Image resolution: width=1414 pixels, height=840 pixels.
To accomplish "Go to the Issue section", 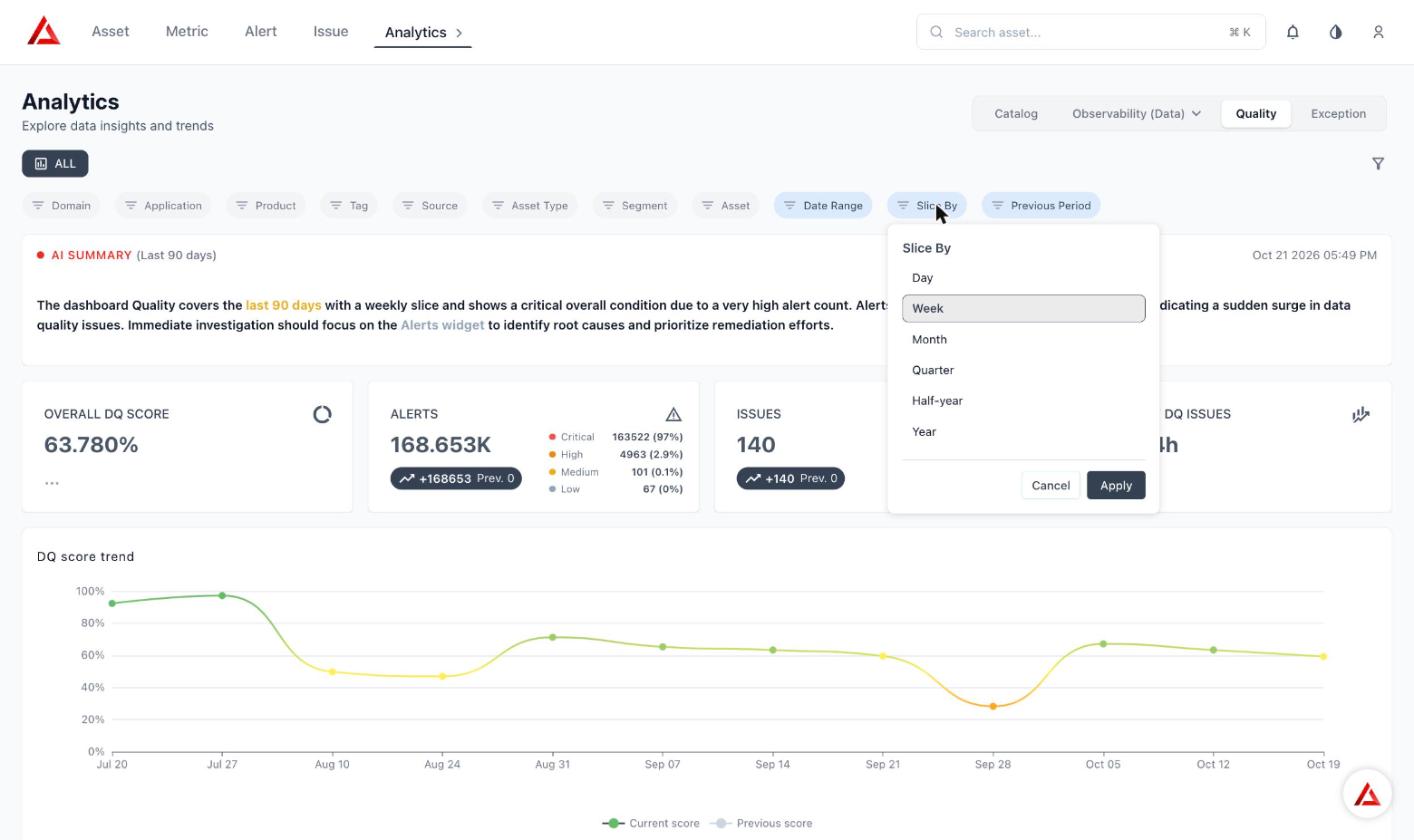I will pyautogui.click(x=331, y=31).
